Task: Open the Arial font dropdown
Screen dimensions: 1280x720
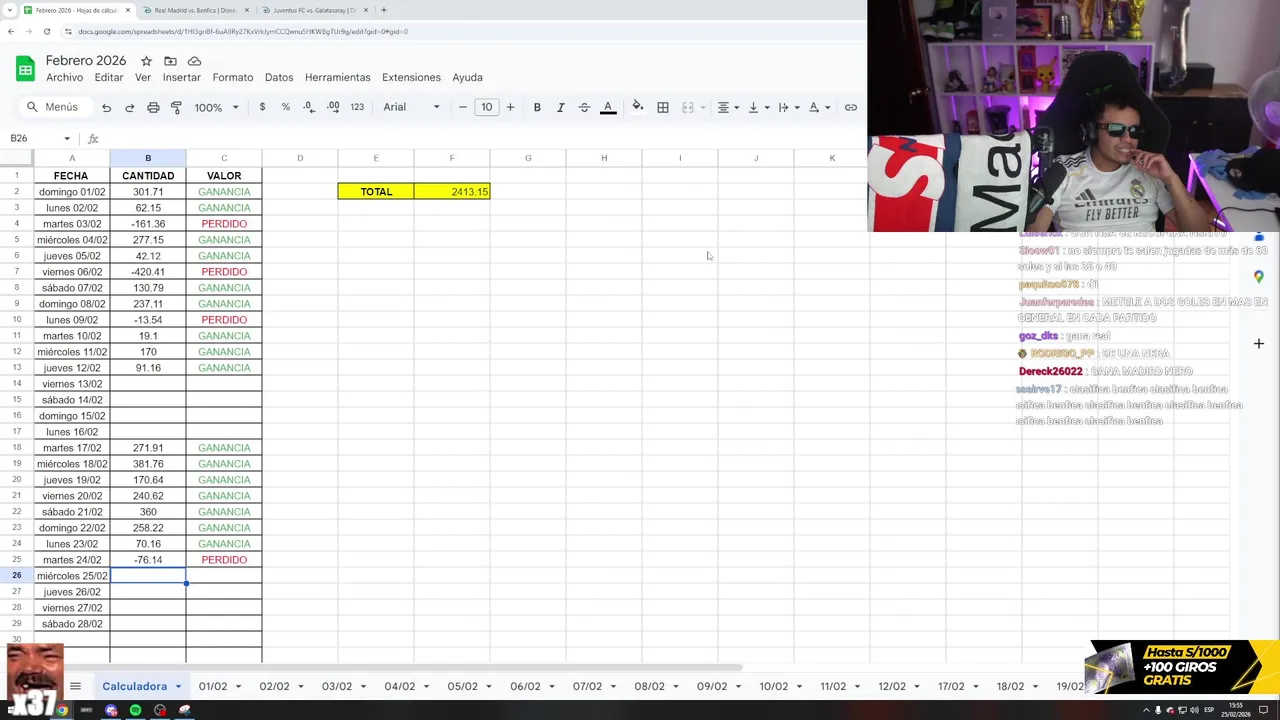Action: (411, 107)
